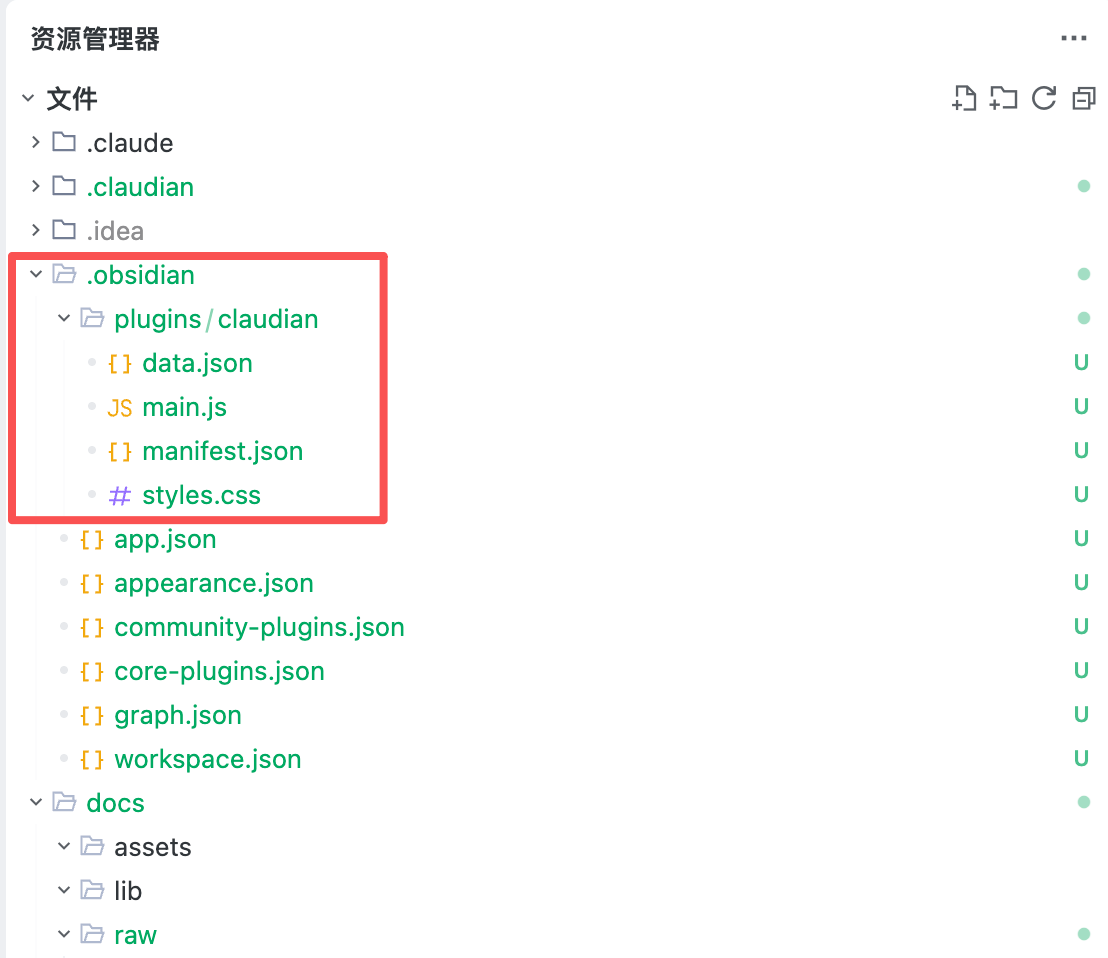Collapse all folders in explorer
Viewport: 1108px width, 958px height.
pos(1083,98)
